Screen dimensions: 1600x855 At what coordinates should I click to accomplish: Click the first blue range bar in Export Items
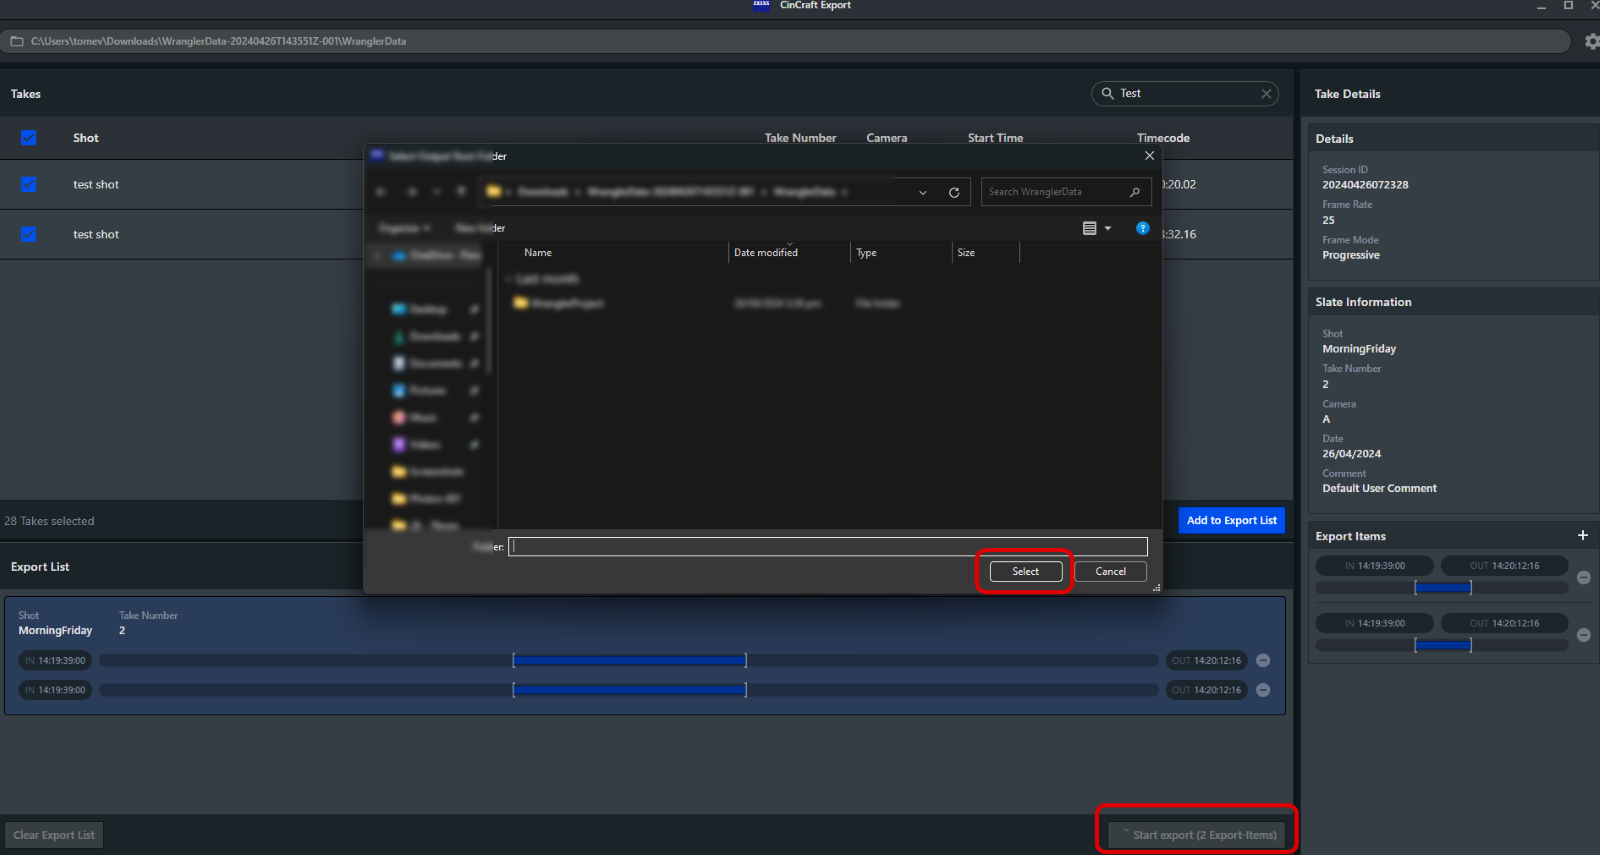point(1443,588)
